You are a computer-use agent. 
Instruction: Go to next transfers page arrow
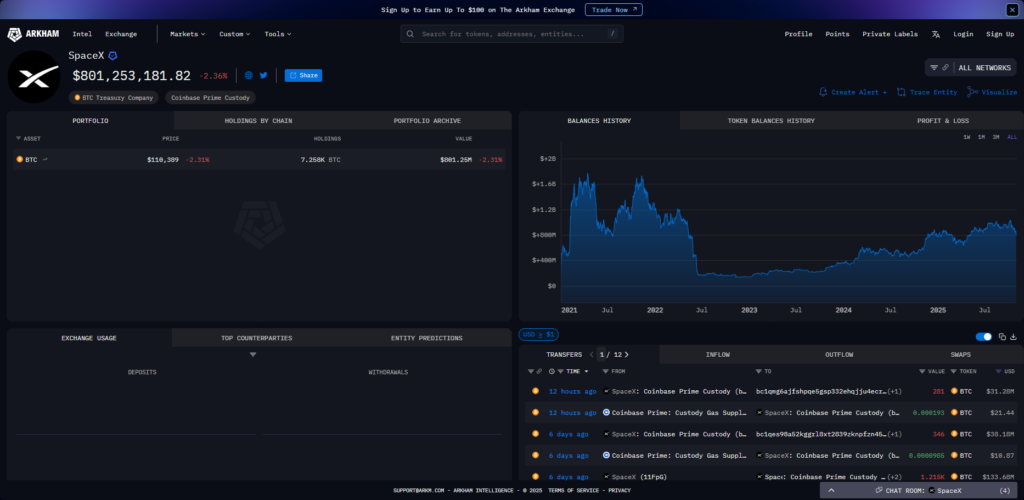(x=627, y=354)
